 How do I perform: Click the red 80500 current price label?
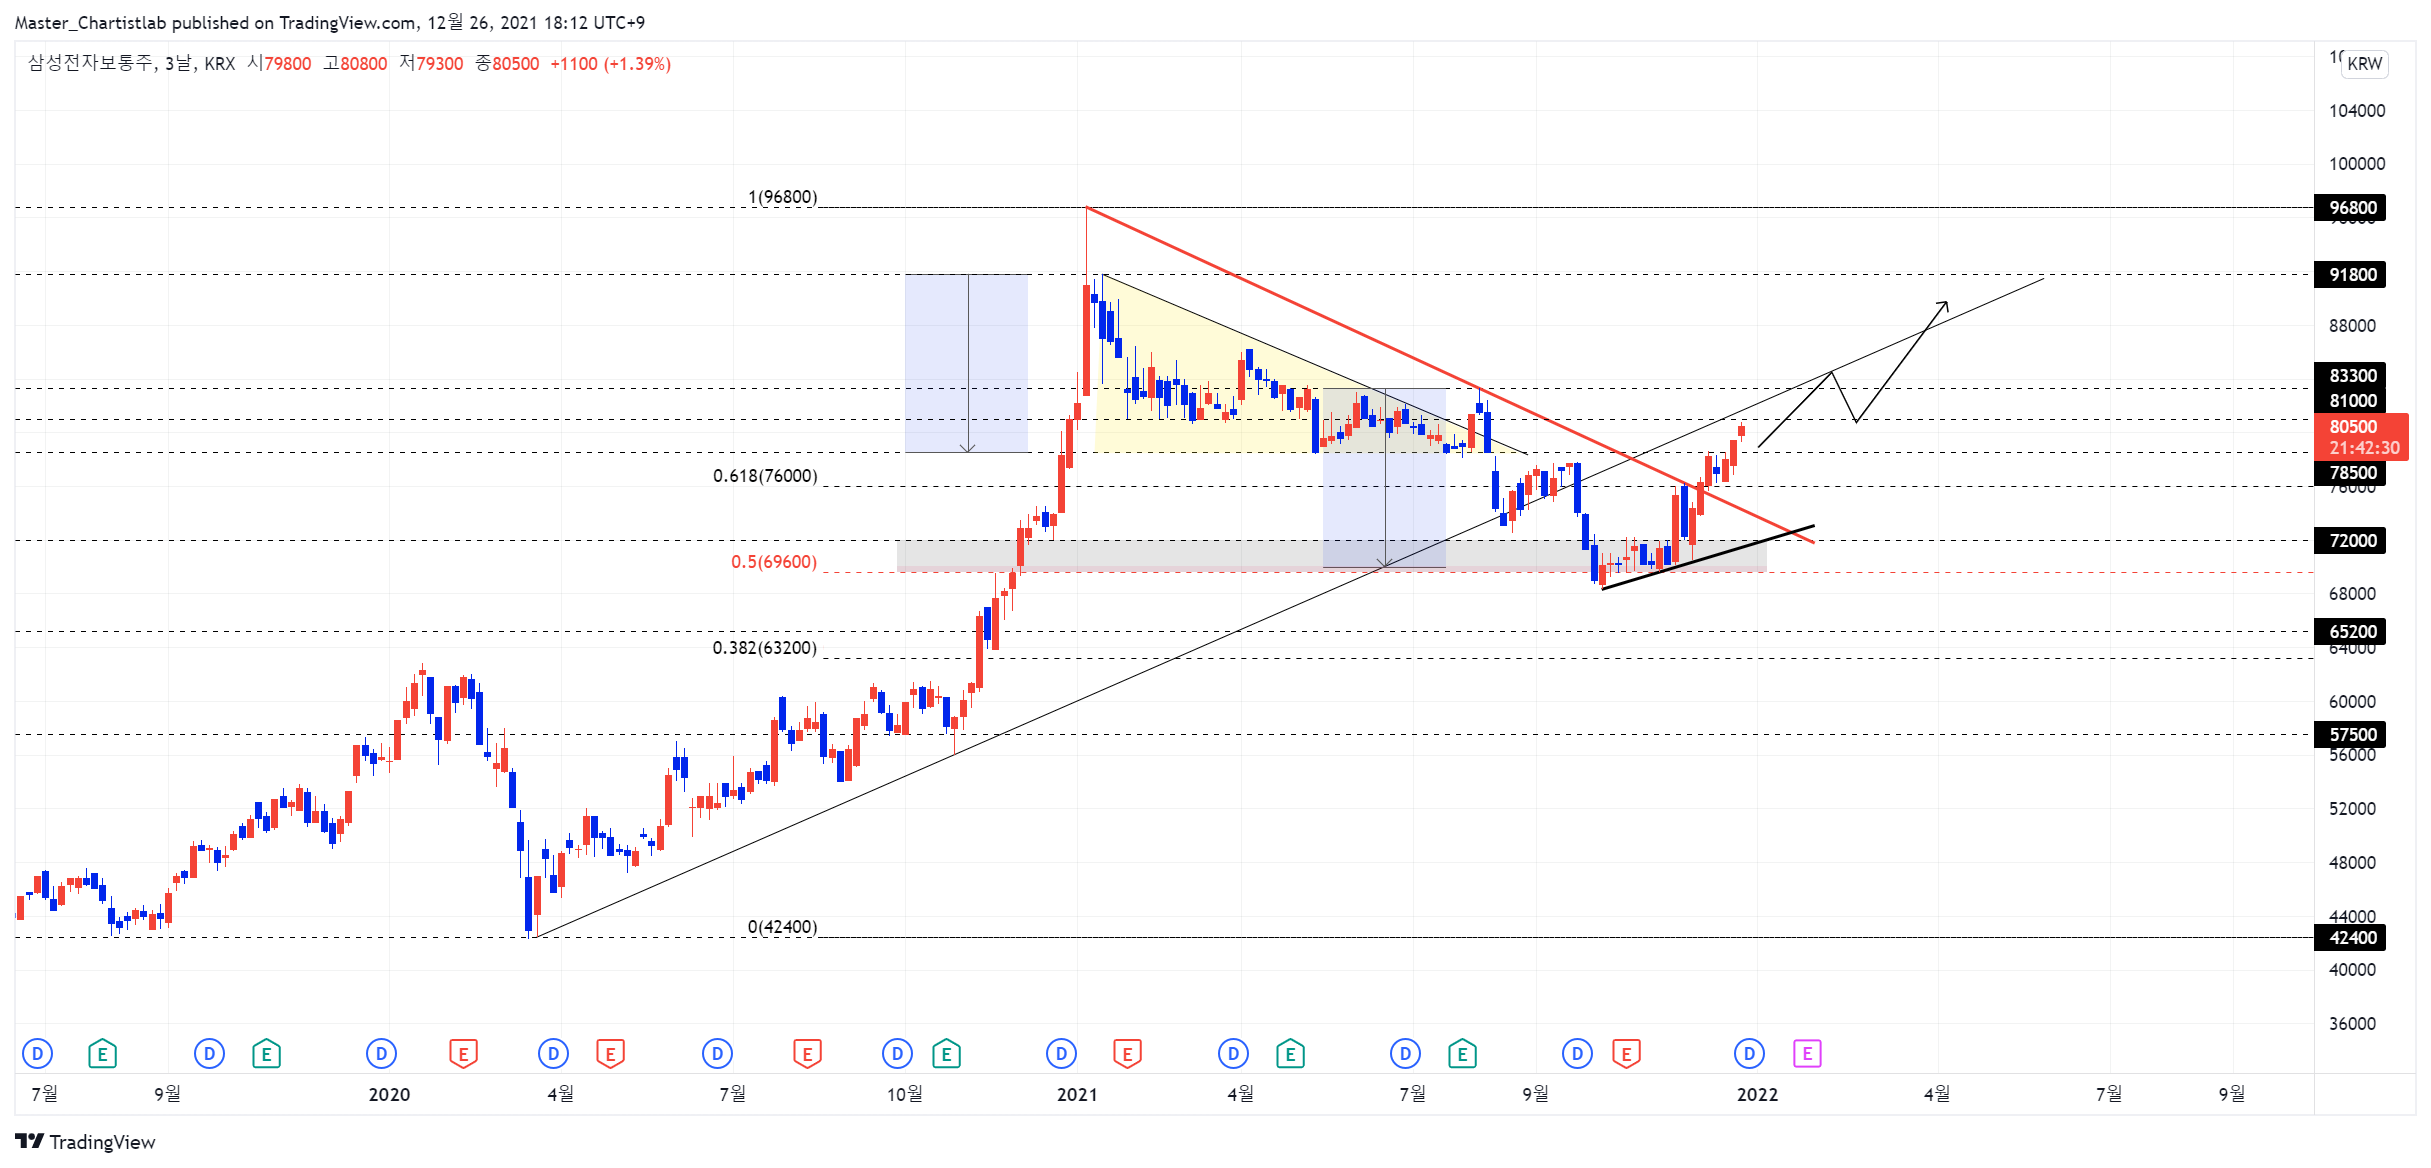pos(2362,437)
